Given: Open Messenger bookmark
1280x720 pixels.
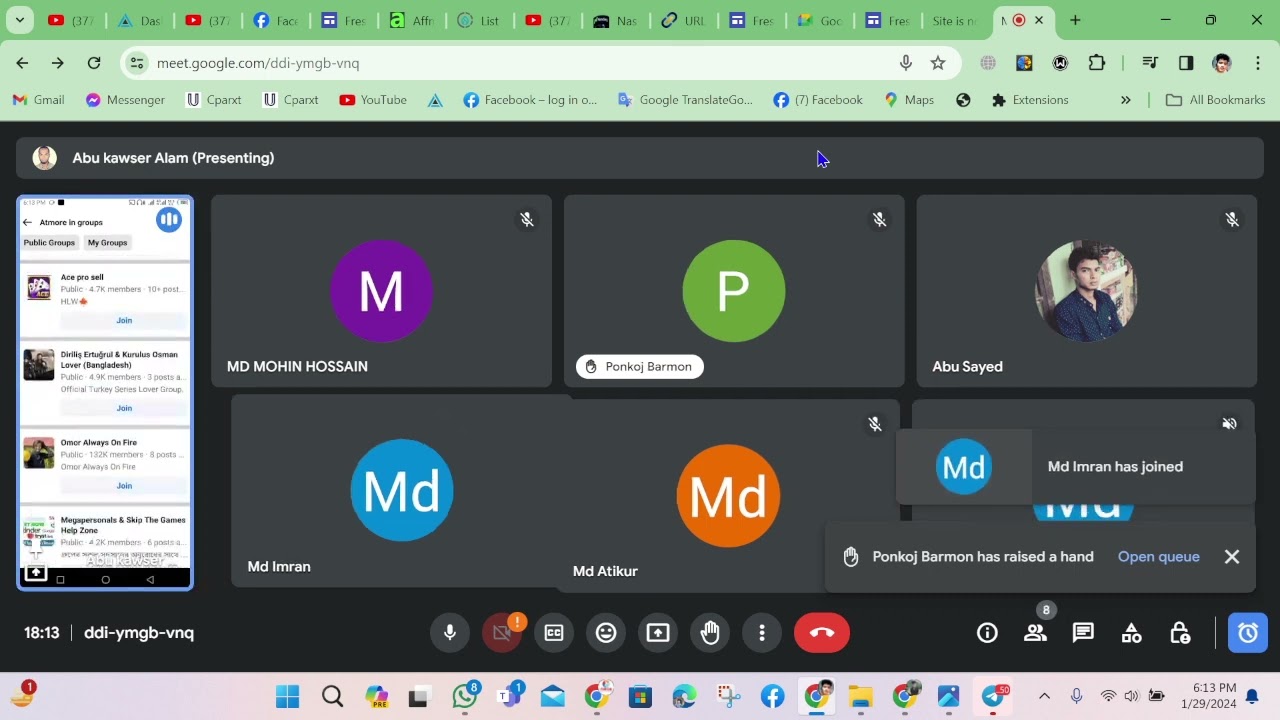Looking at the screenshot, I should coord(125,100).
